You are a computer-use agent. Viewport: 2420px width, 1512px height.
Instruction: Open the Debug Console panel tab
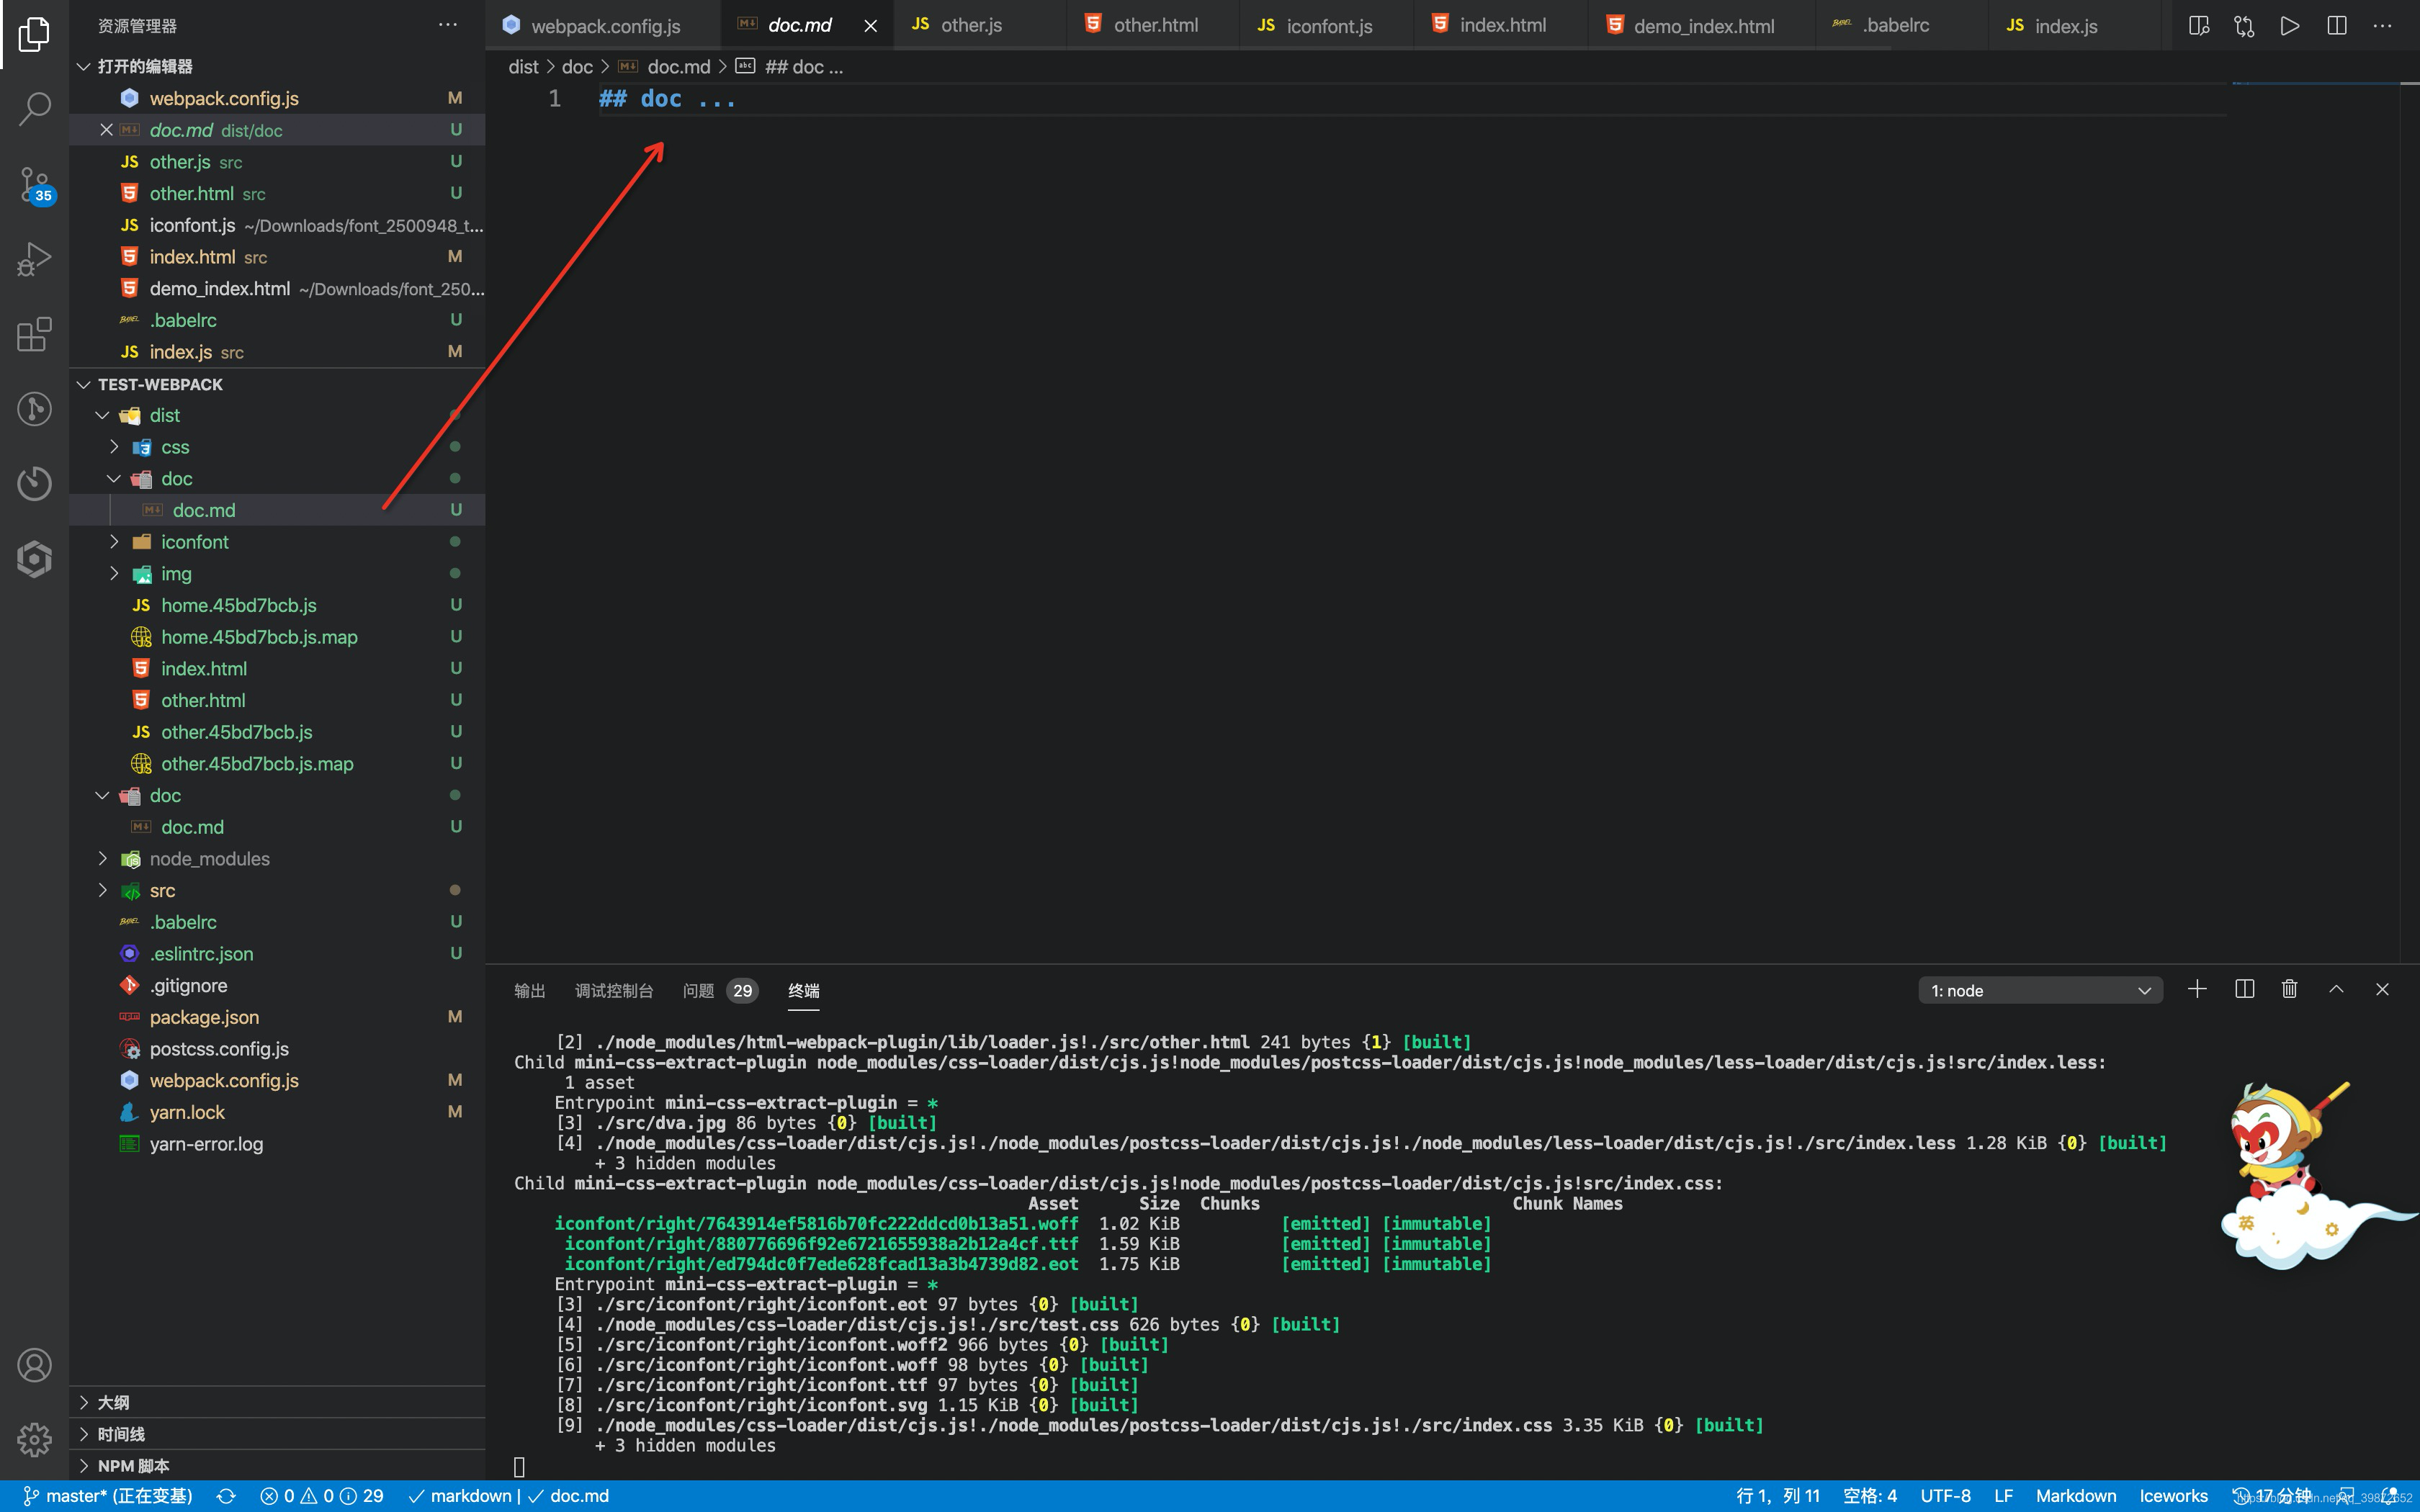point(613,991)
